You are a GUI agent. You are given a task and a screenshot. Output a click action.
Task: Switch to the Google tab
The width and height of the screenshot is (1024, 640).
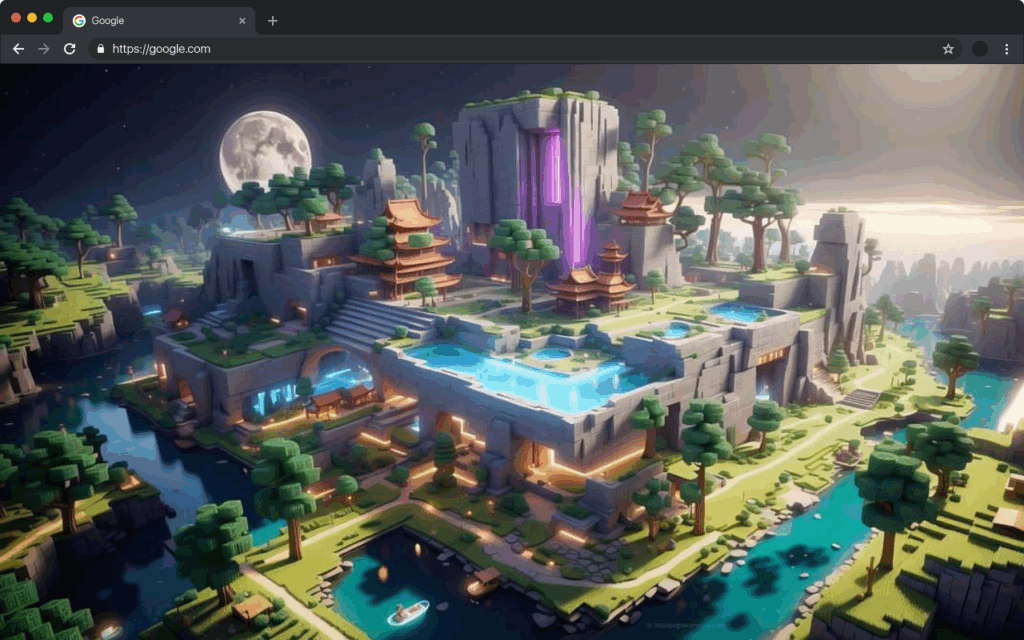pos(150,20)
